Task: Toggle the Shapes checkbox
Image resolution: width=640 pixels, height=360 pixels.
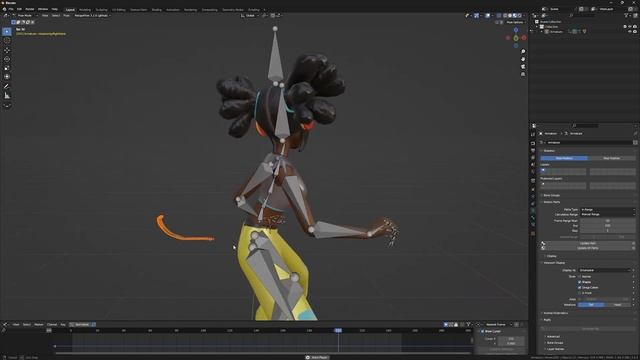Action: (x=579, y=282)
